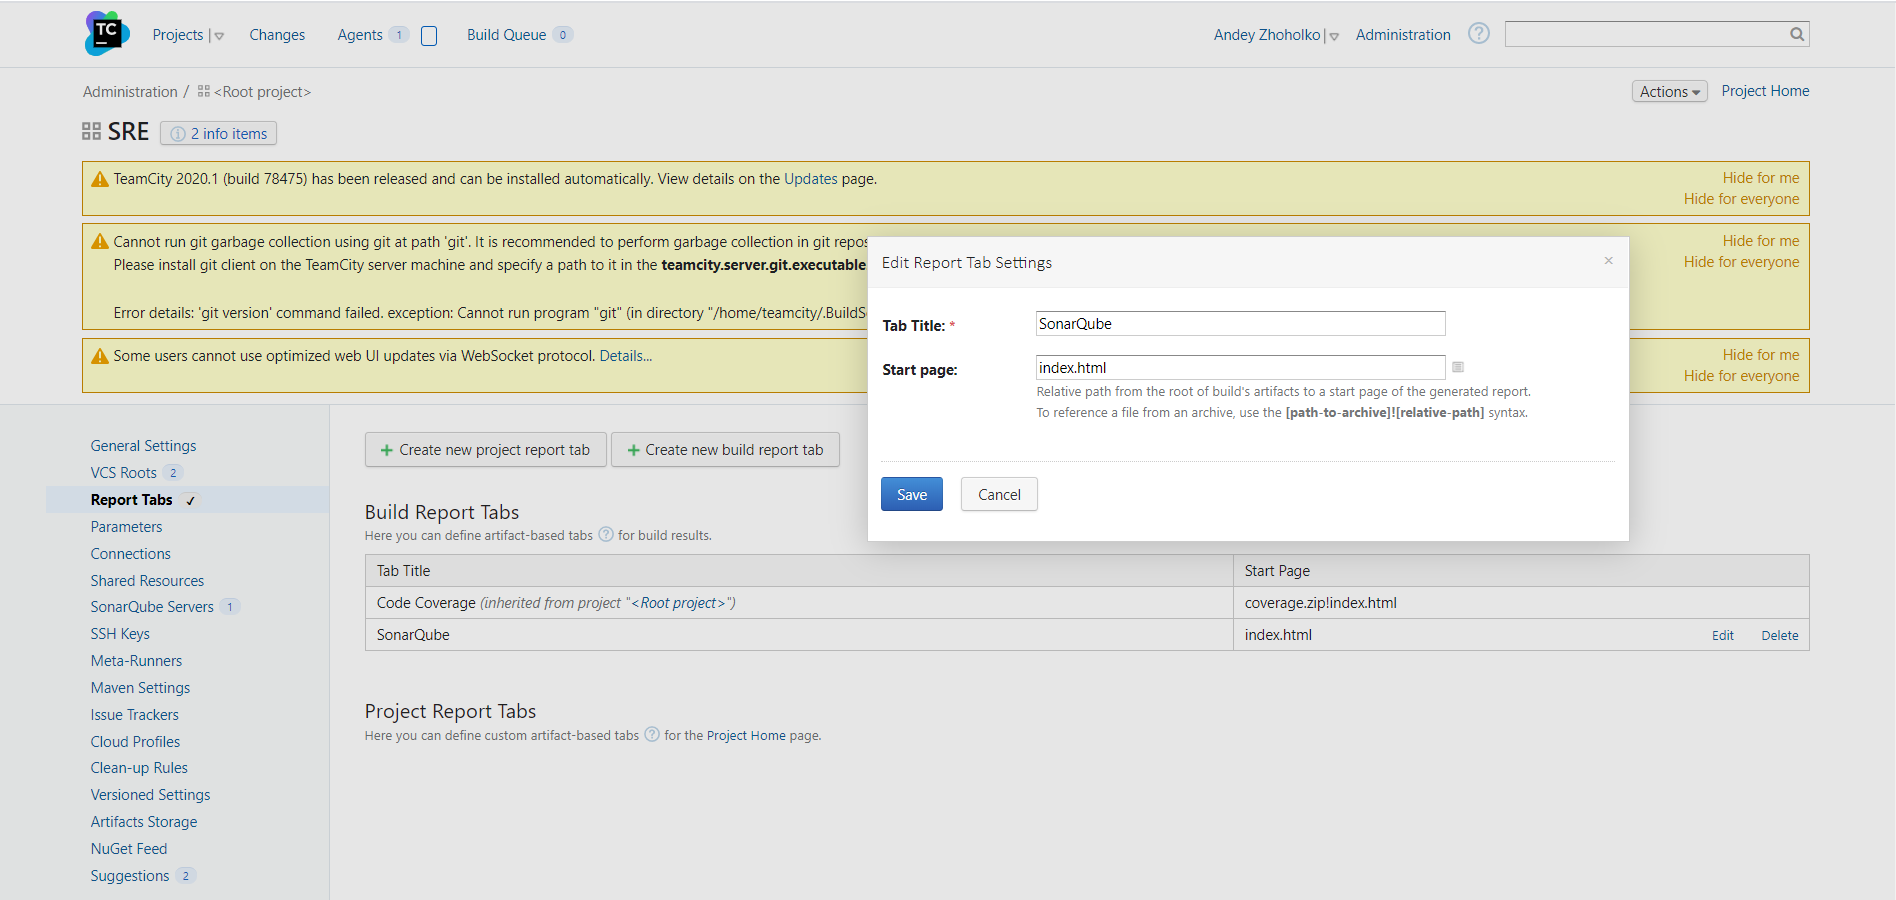Image resolution: width=1896 pixels, height=900 pixels.
Task: Open NuGet Feed in sidebar
Action: (x=129, y=849)
